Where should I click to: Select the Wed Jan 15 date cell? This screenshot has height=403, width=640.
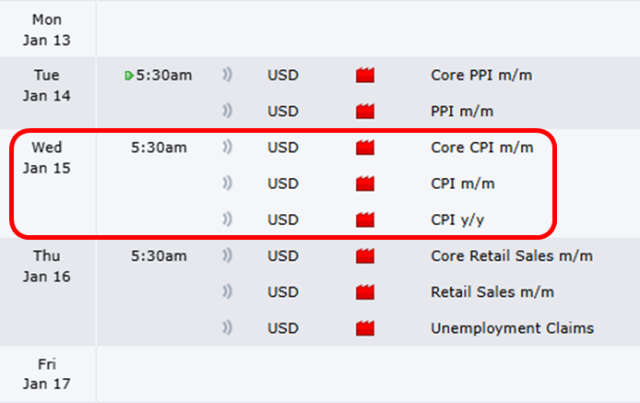[46, 158]
